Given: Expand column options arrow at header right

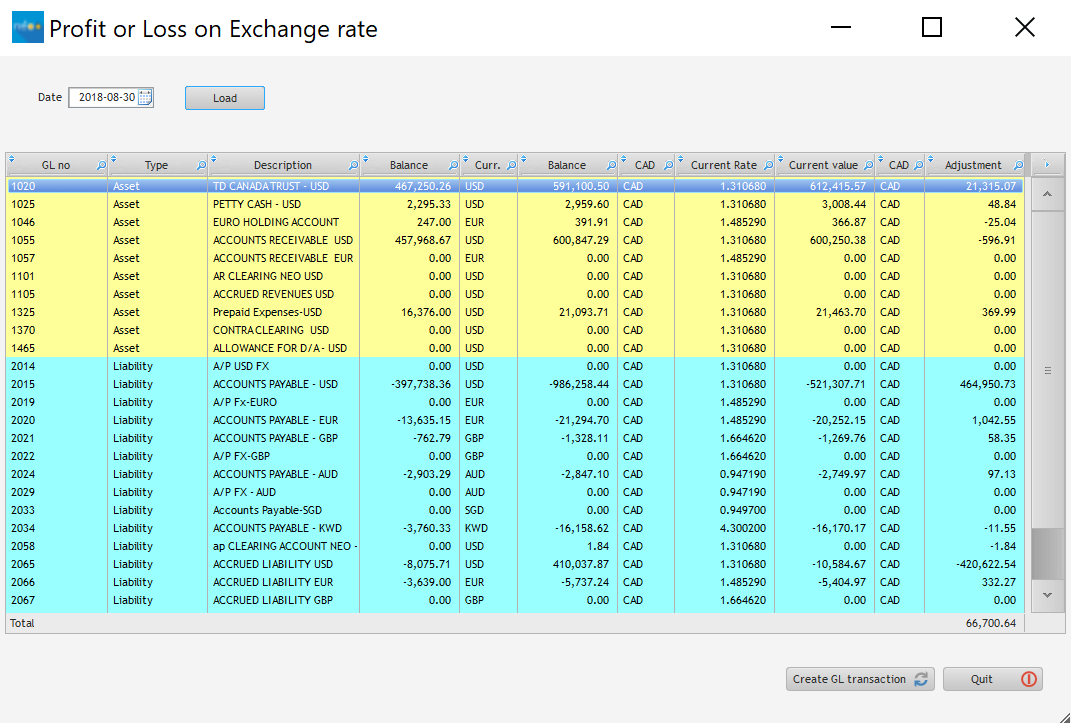Looking at the screenshot, I should click(x=1047, y=165).
